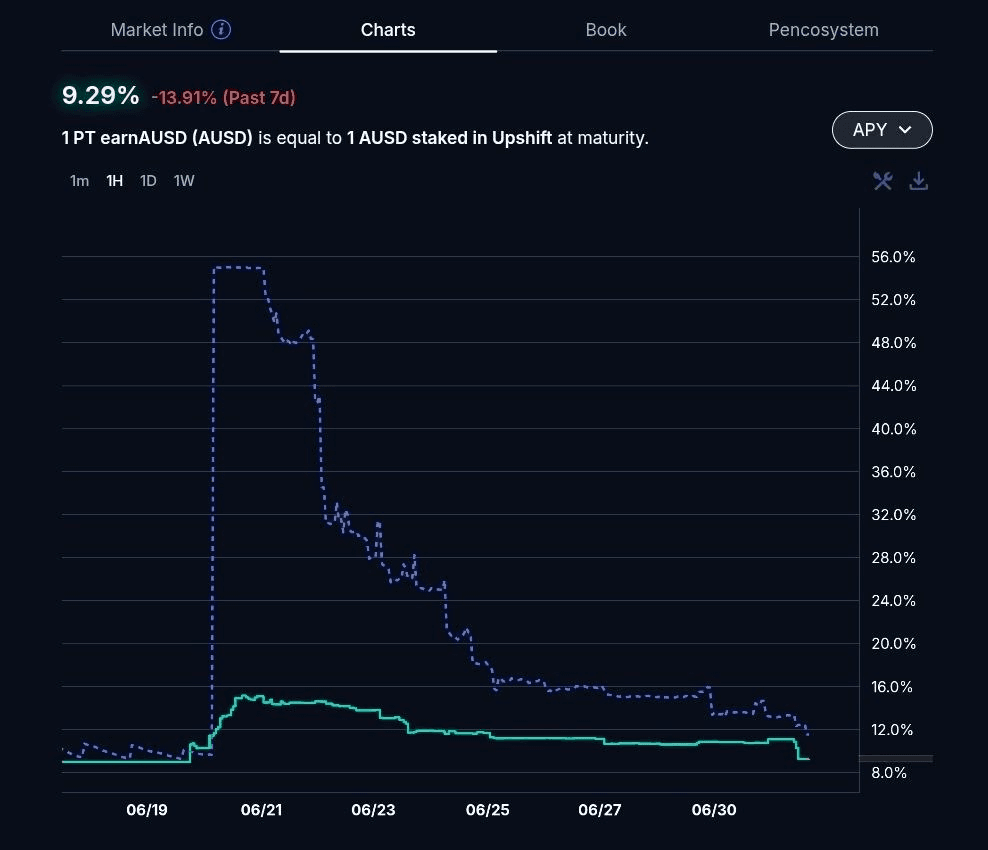
Task: Click the dashed line peak near 56%
Action: [x=238, y=267]
